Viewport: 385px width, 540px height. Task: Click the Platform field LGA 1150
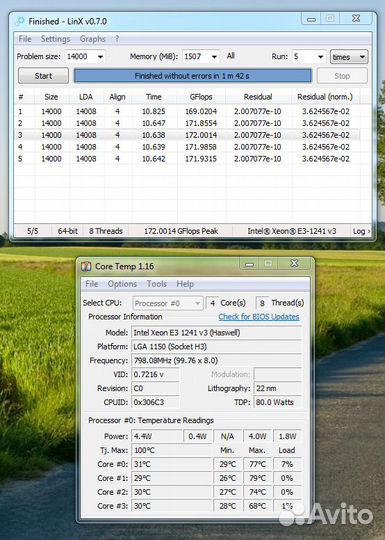[217, 346]
